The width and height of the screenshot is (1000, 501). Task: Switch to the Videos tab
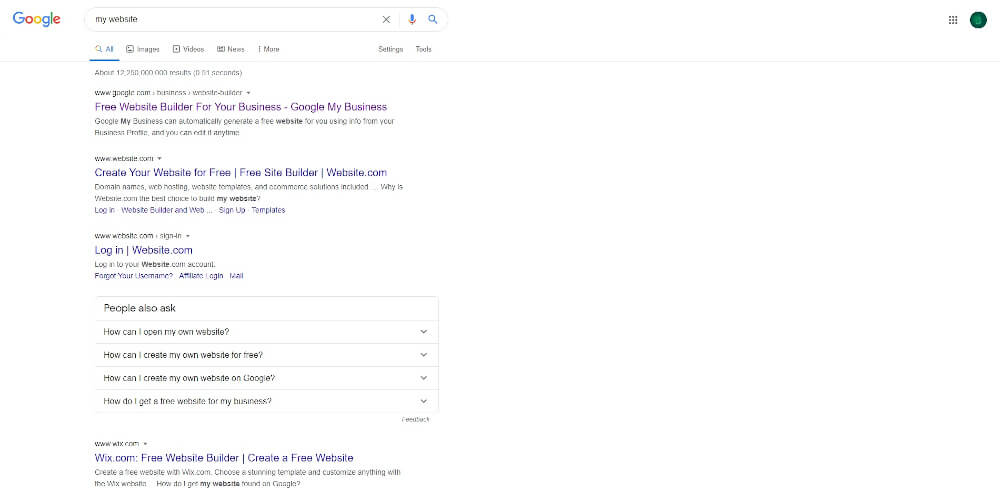click(x=188, y=49)
